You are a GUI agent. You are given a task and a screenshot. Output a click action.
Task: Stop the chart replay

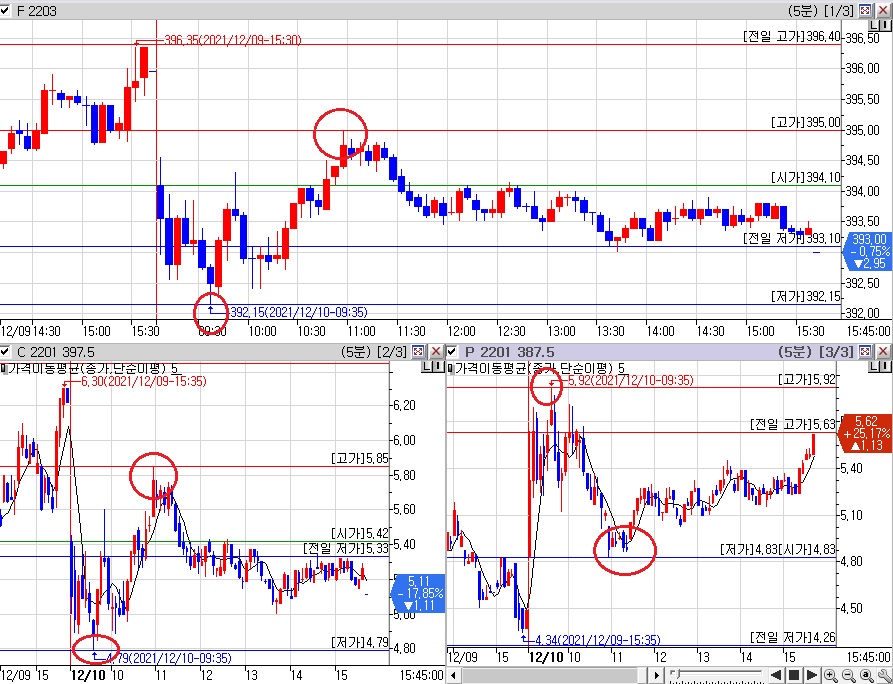tap(793, 675)
